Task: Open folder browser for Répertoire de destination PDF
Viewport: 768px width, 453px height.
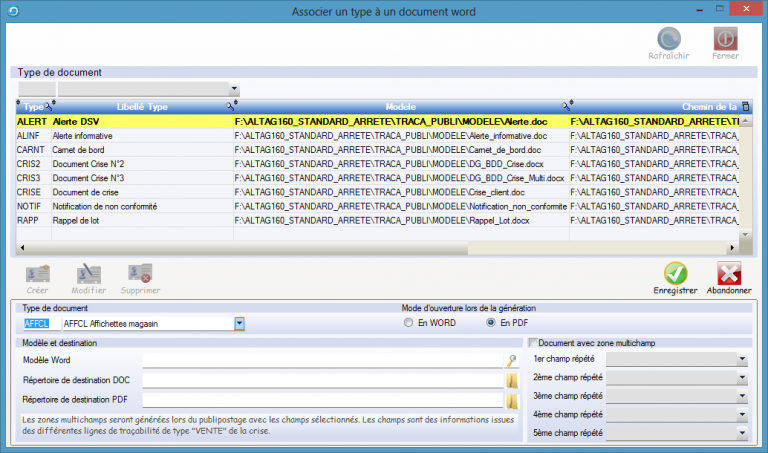Action: click(x=511, y=400)
